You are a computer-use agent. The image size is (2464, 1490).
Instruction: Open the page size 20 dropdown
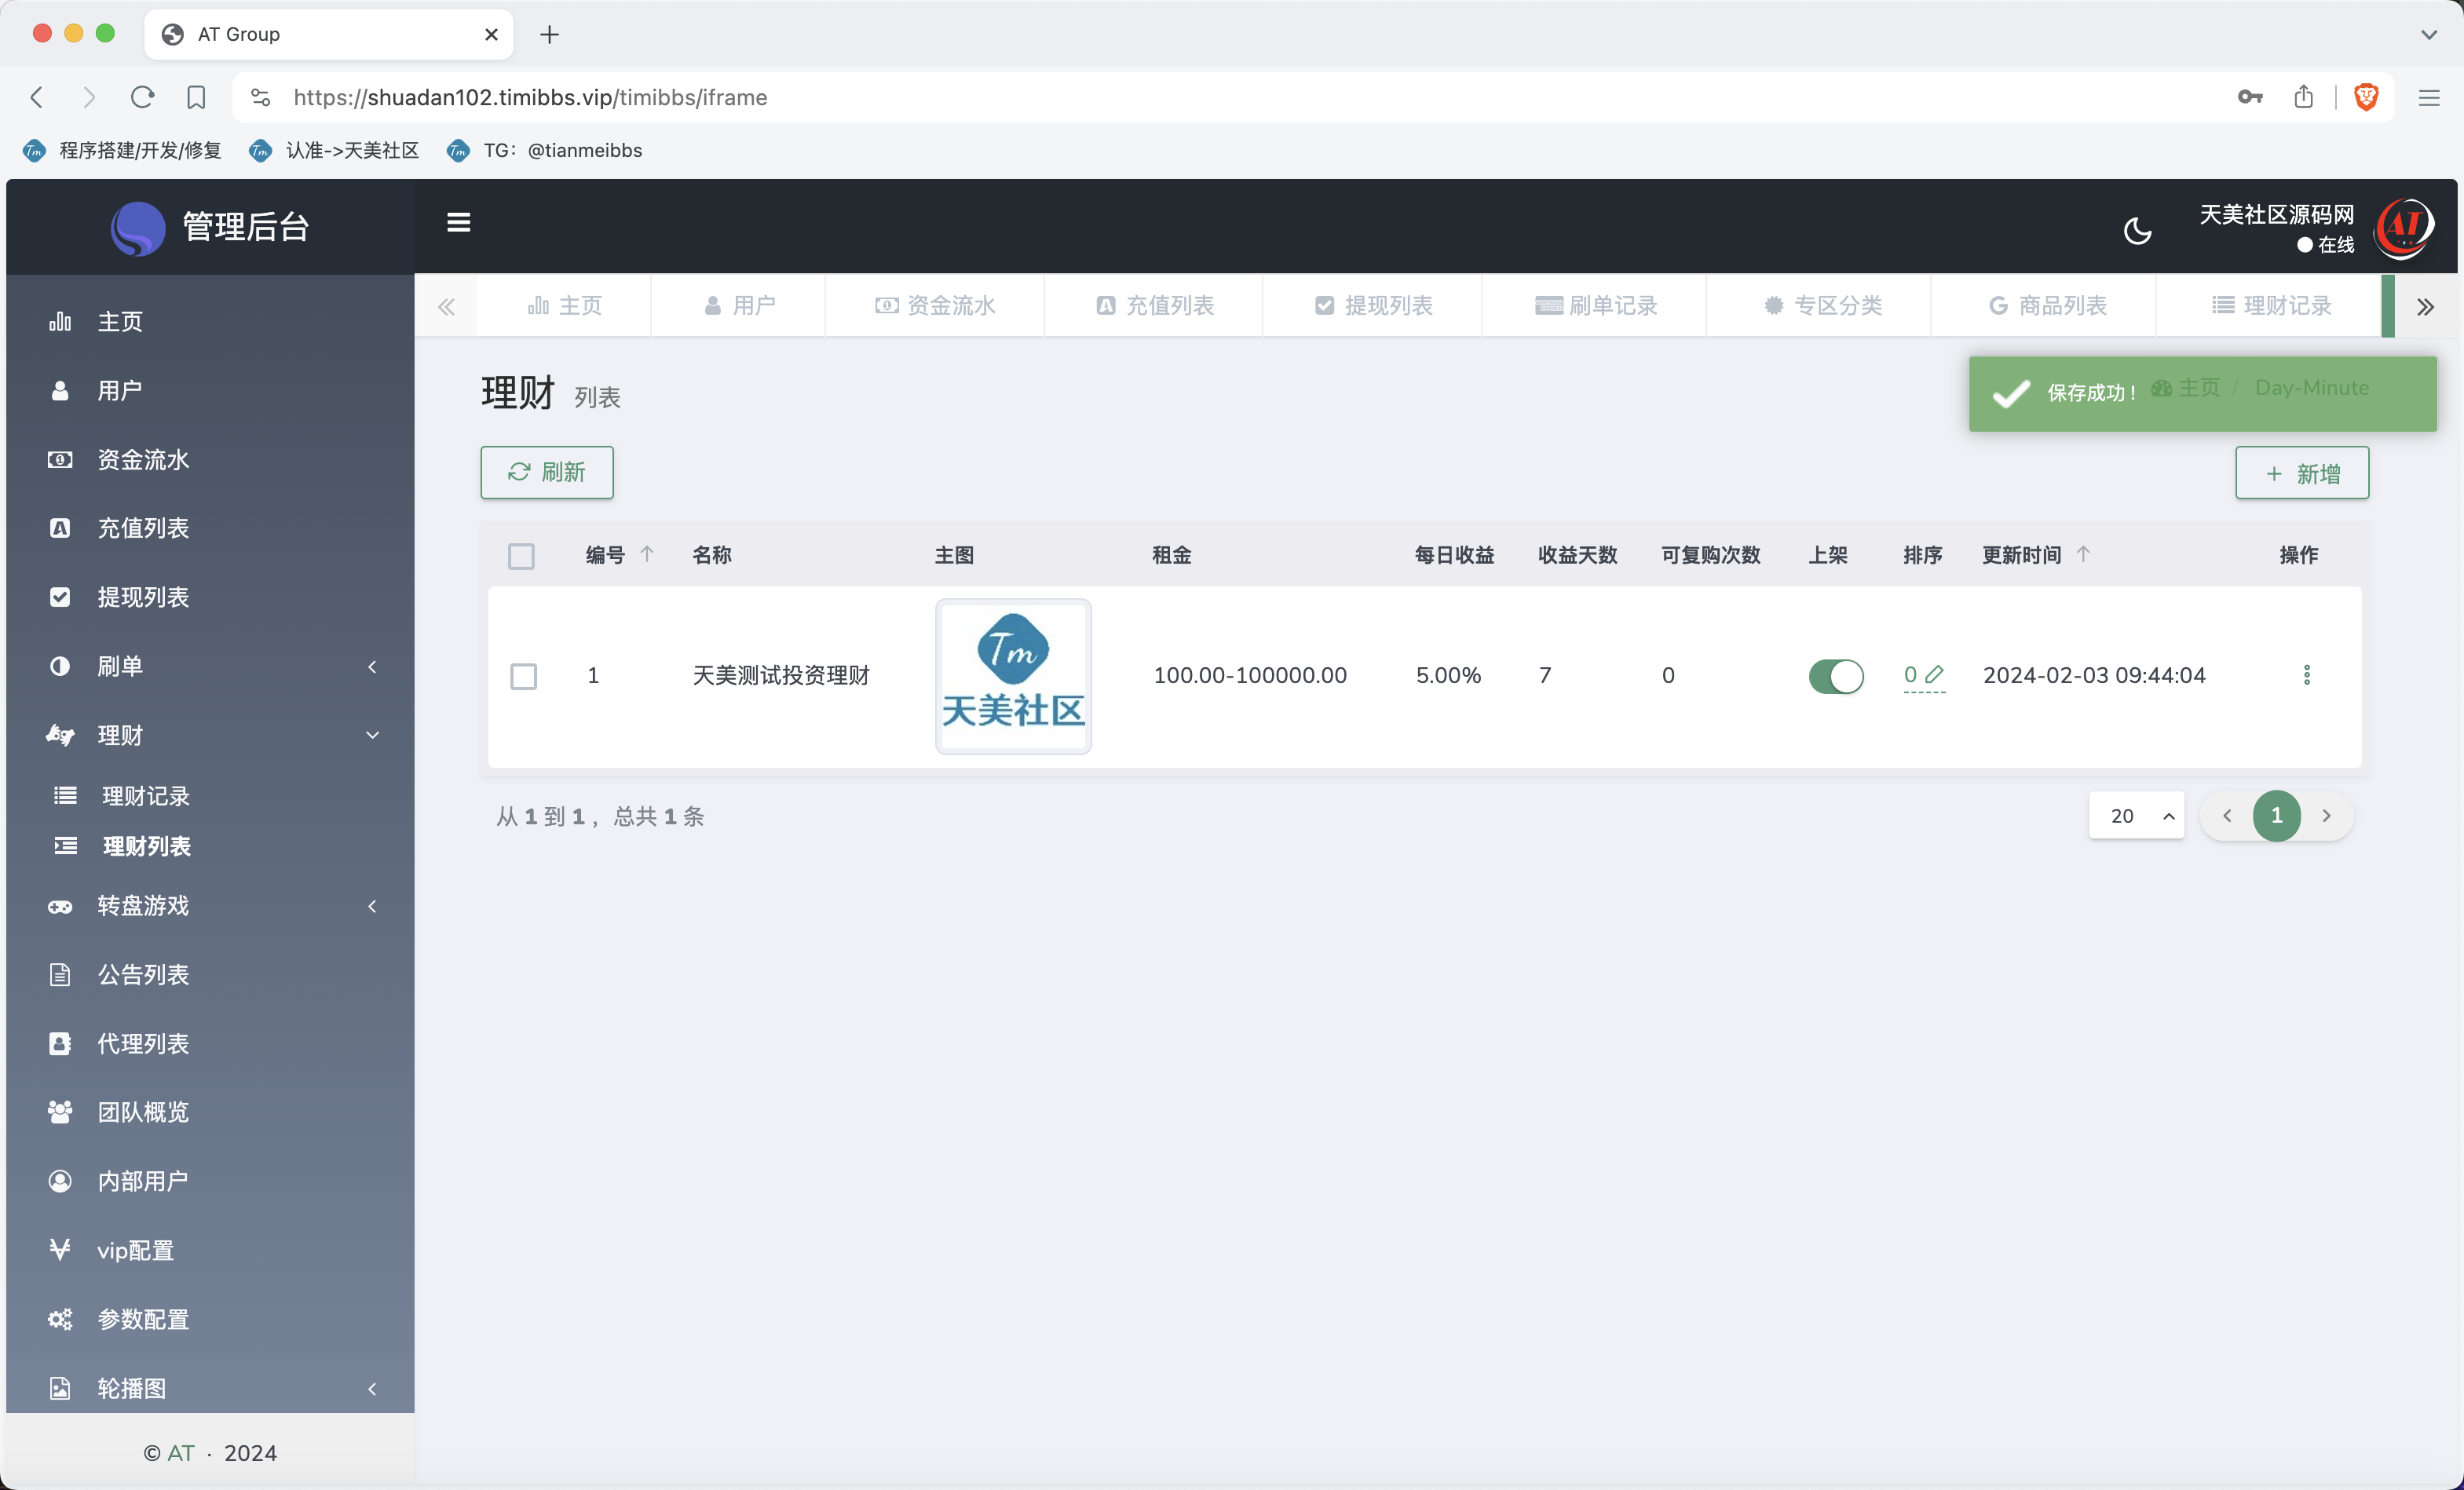(x=2136, y=816)
